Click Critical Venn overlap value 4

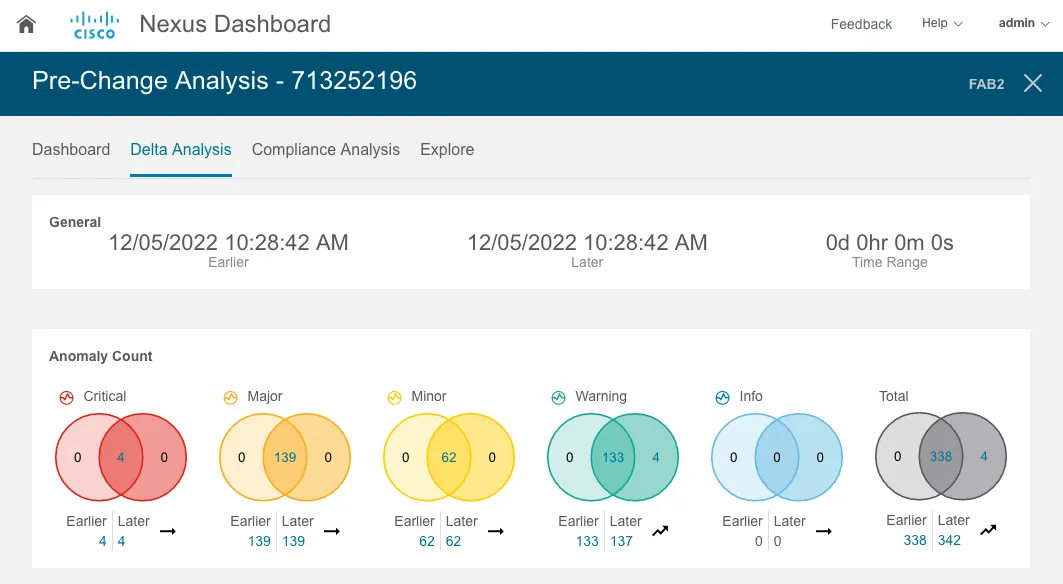(121, 457)
